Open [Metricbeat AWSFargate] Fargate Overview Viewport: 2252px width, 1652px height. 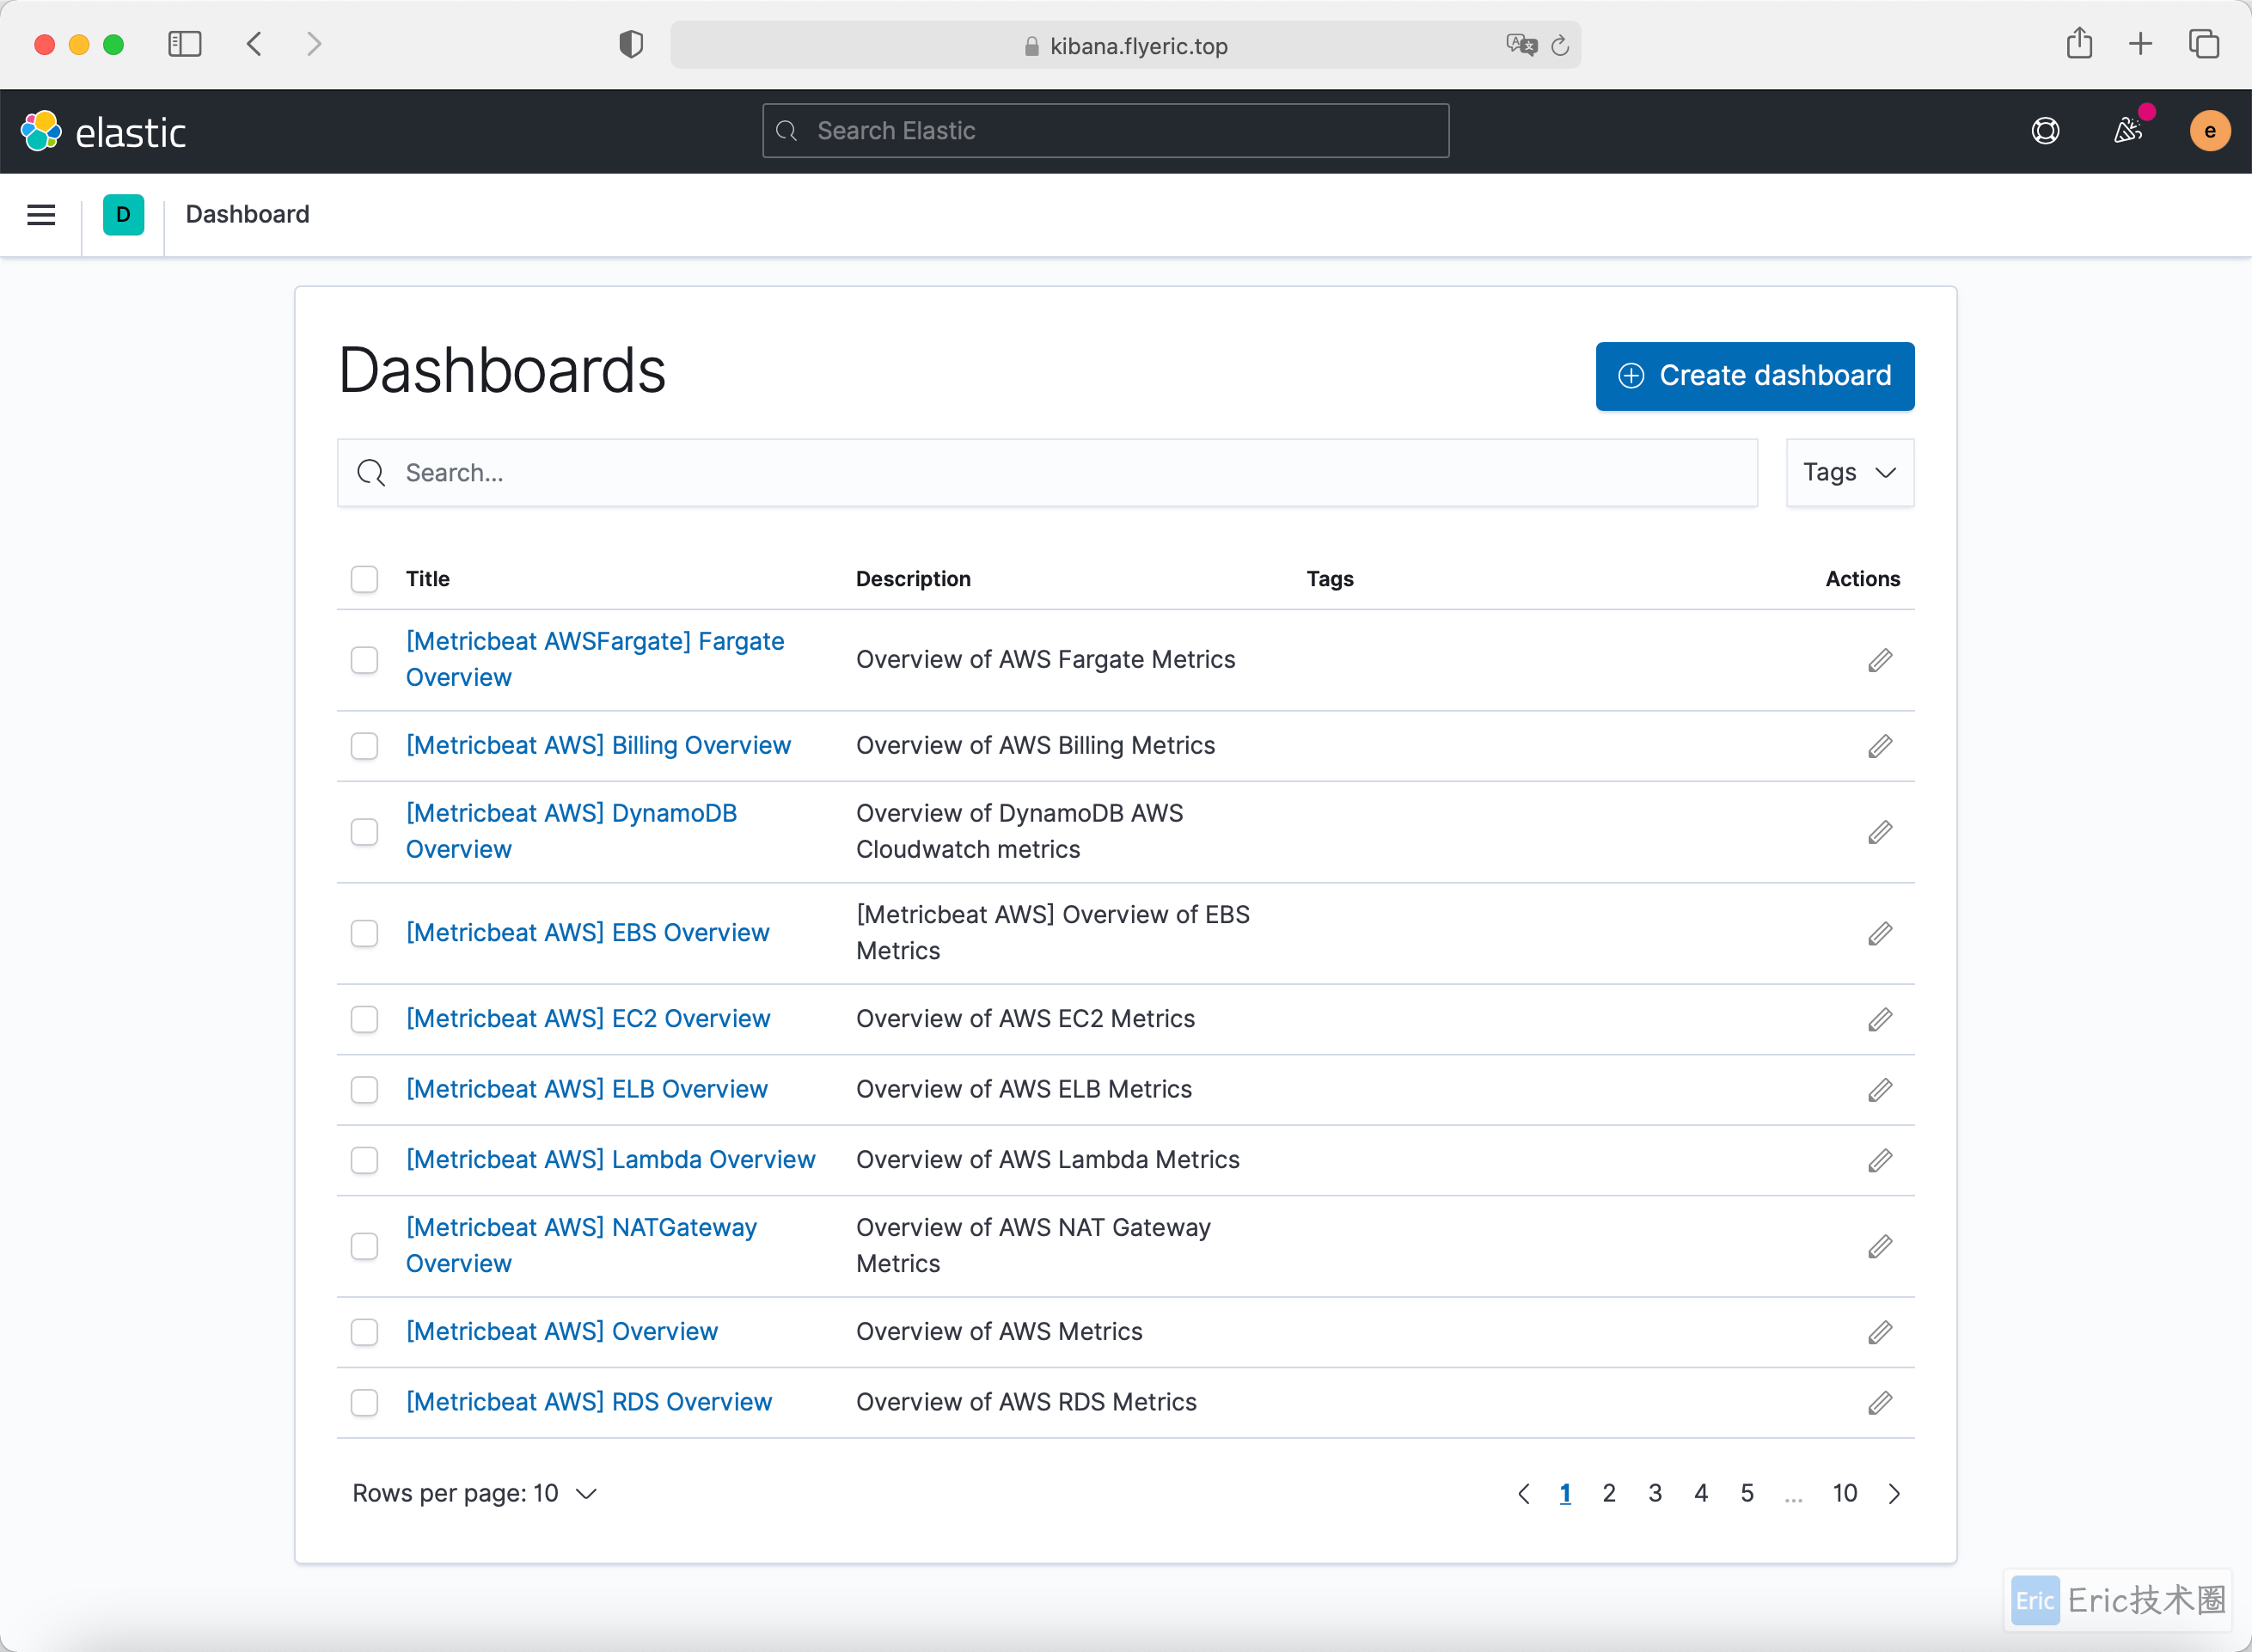[594, 659]
